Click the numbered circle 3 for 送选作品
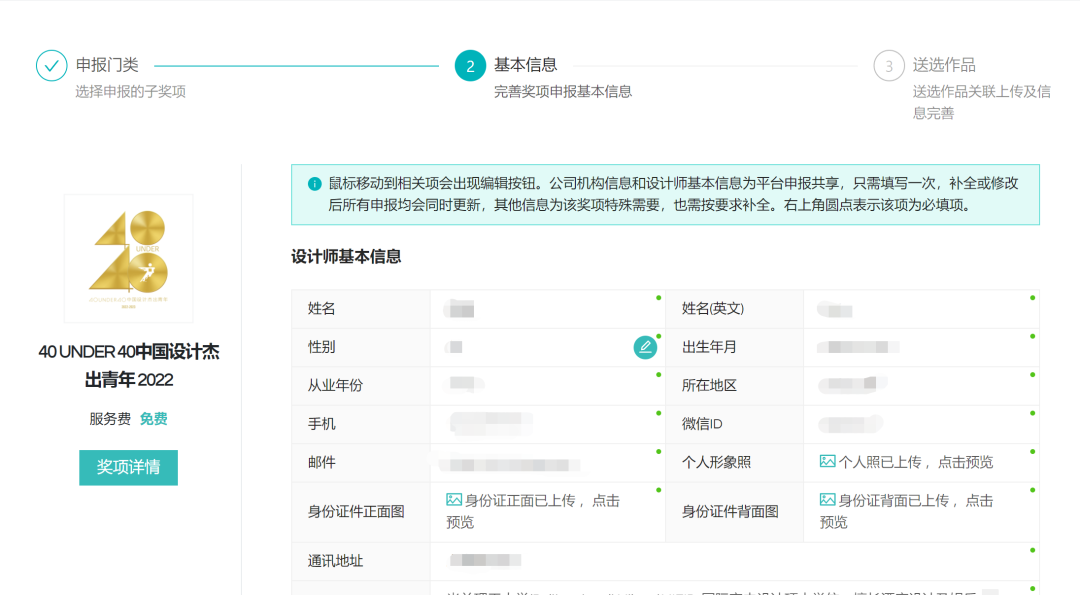This screenshot has width=1080, height=595. (888, 66)
